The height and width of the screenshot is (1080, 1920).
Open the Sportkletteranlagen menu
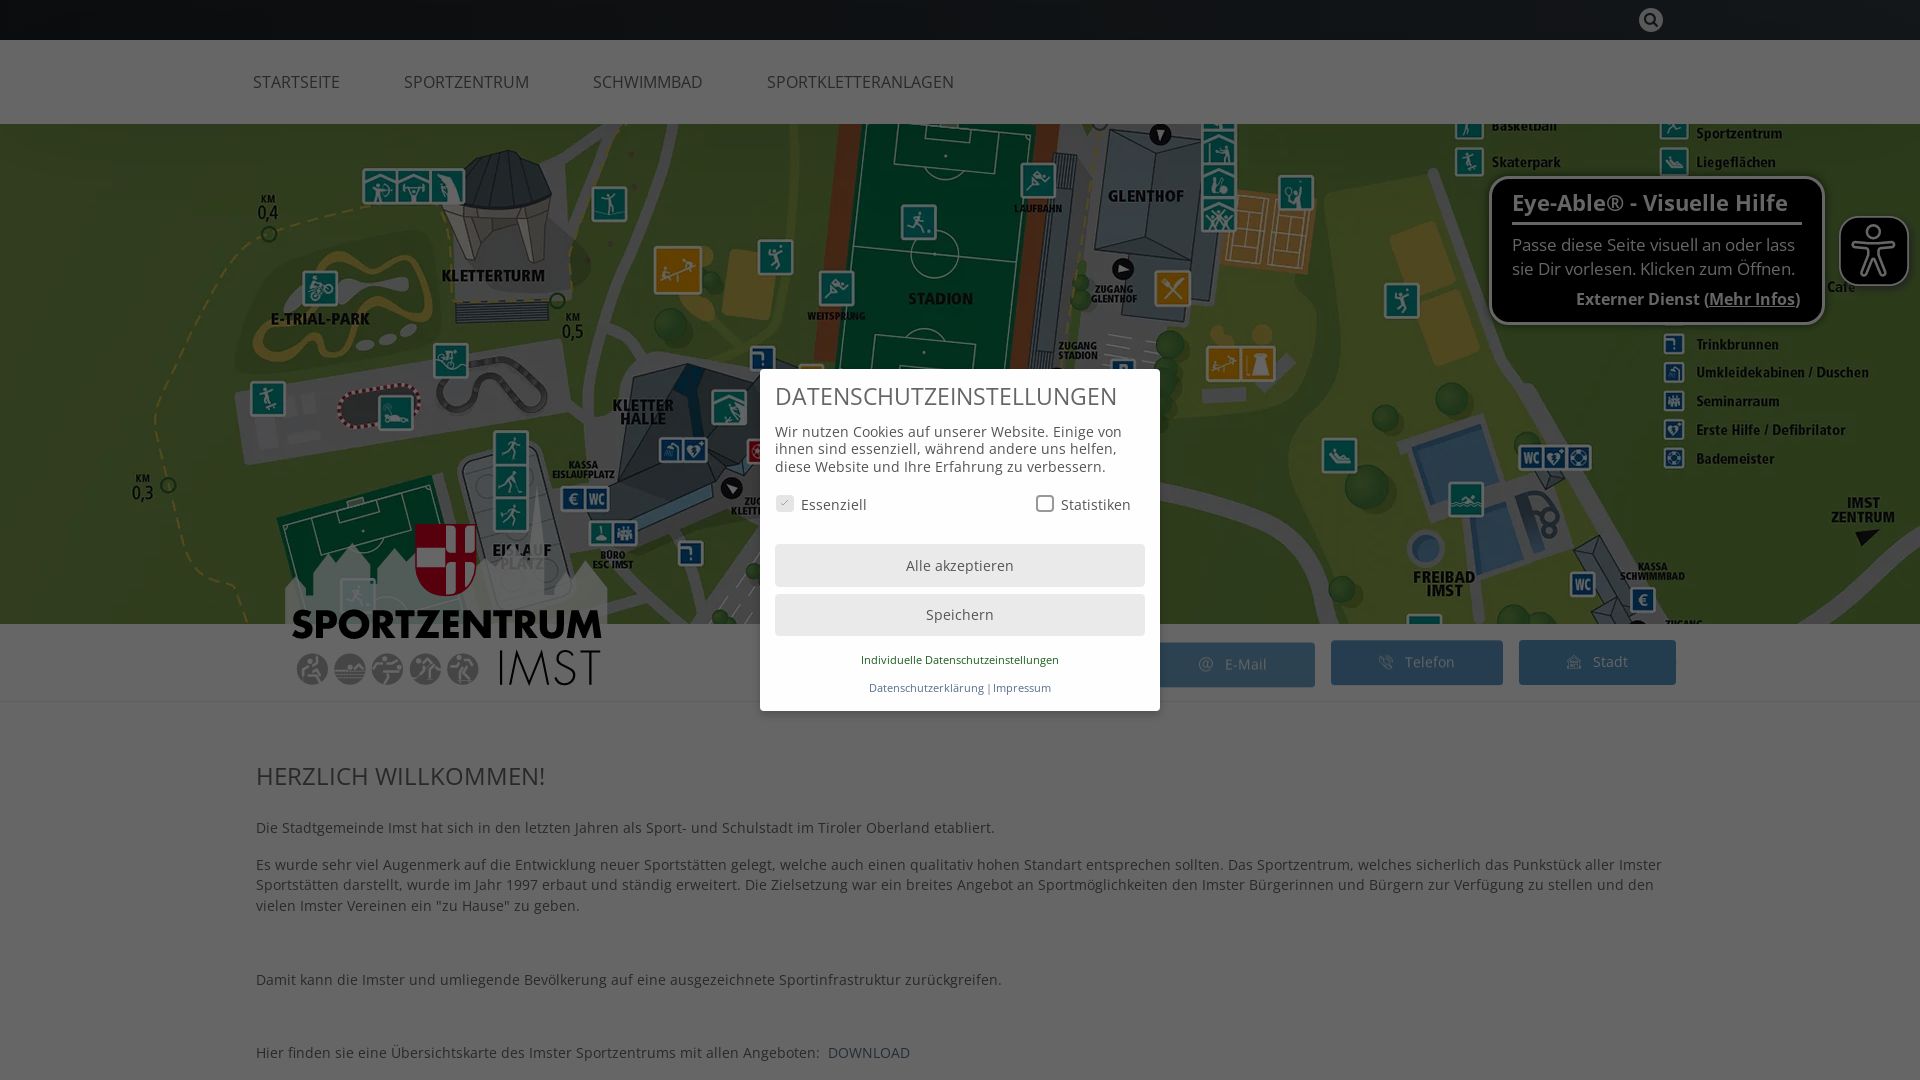860,82
